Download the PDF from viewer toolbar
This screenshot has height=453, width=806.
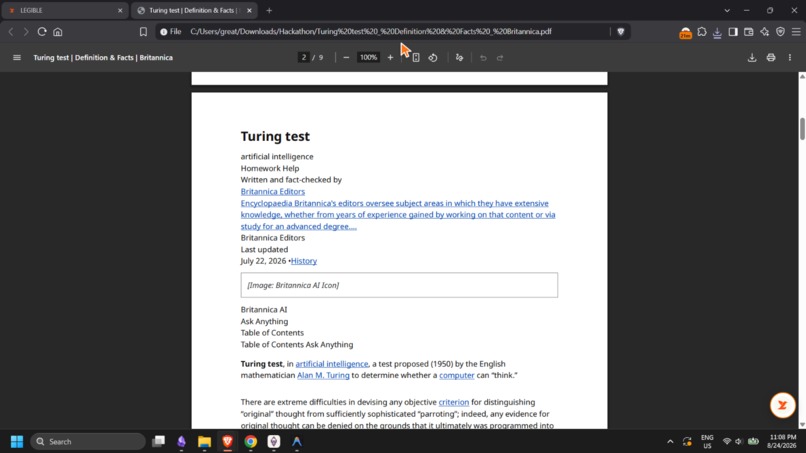752,58
